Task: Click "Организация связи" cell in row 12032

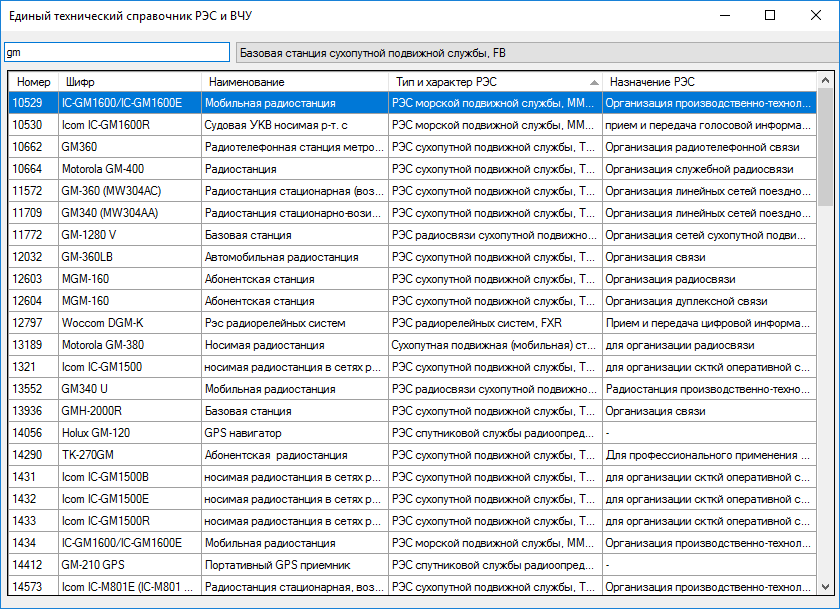Action: (710, 257)
